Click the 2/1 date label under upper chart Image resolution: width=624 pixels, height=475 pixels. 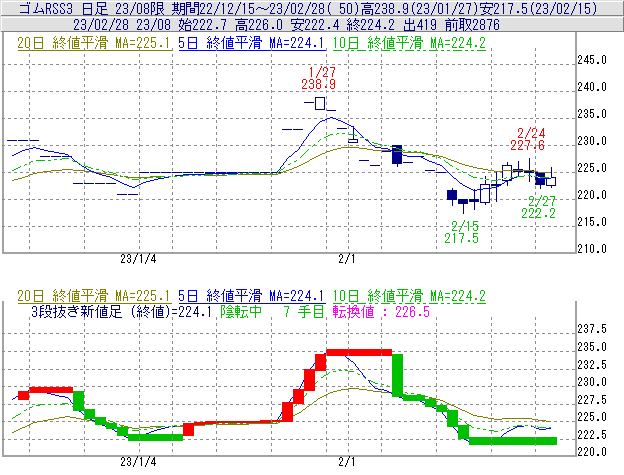347,259
